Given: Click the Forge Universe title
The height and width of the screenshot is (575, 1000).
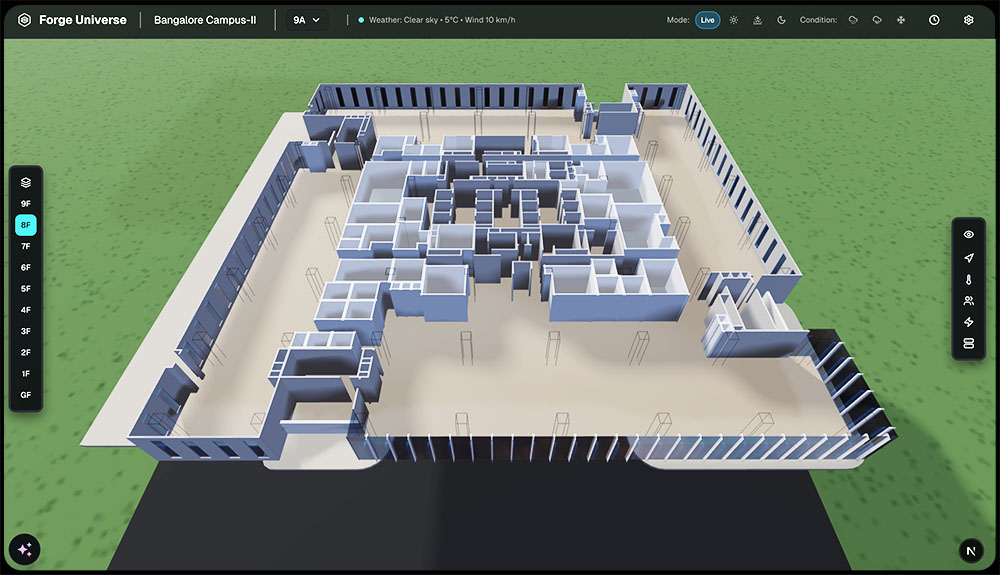Looking at the screenshot, I should coord(83,20).
